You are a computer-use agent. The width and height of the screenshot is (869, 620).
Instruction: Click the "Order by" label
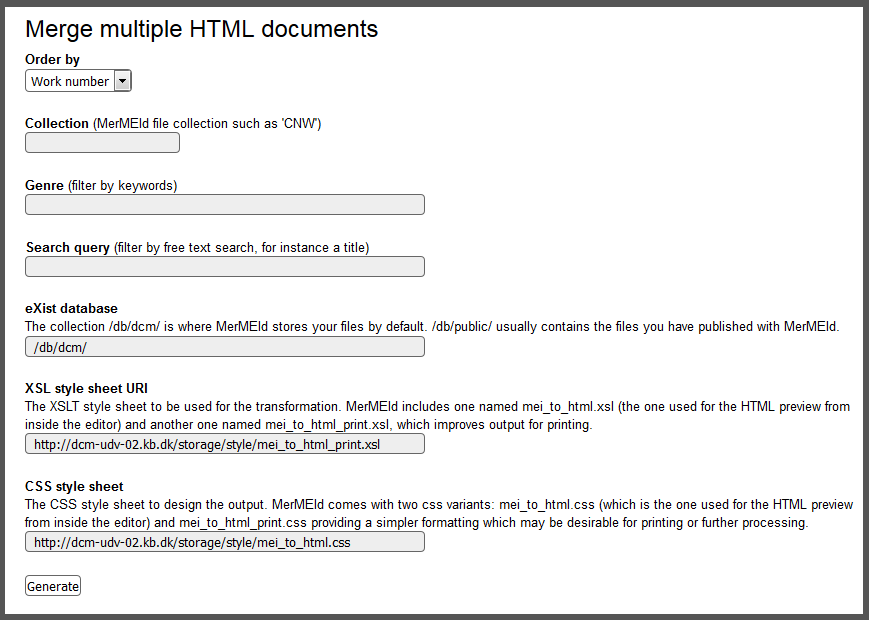52,60
